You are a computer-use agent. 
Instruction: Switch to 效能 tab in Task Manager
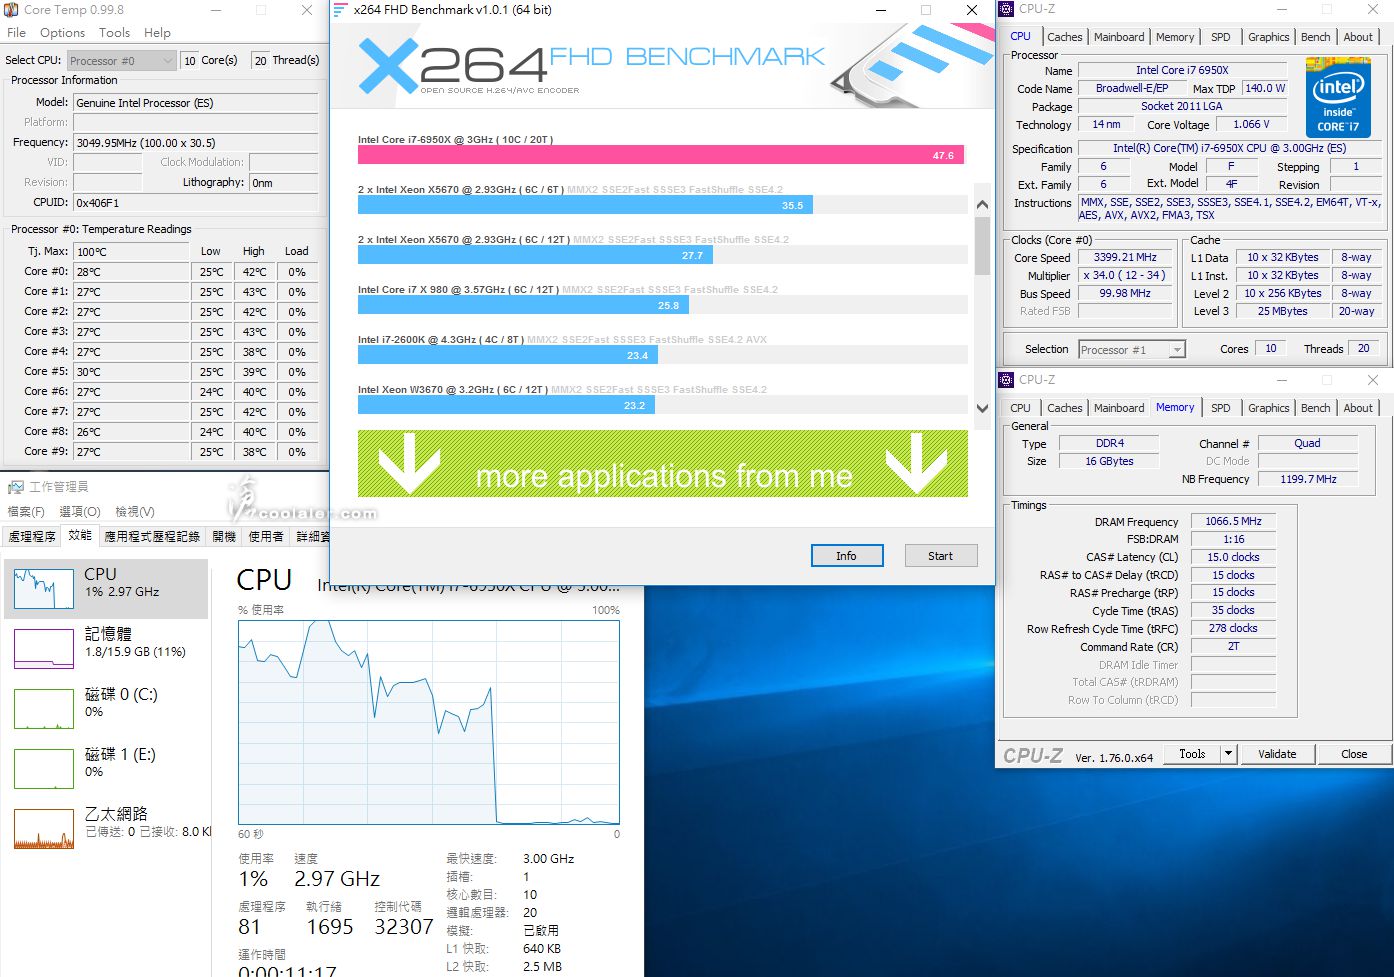(x=80, y=536)
